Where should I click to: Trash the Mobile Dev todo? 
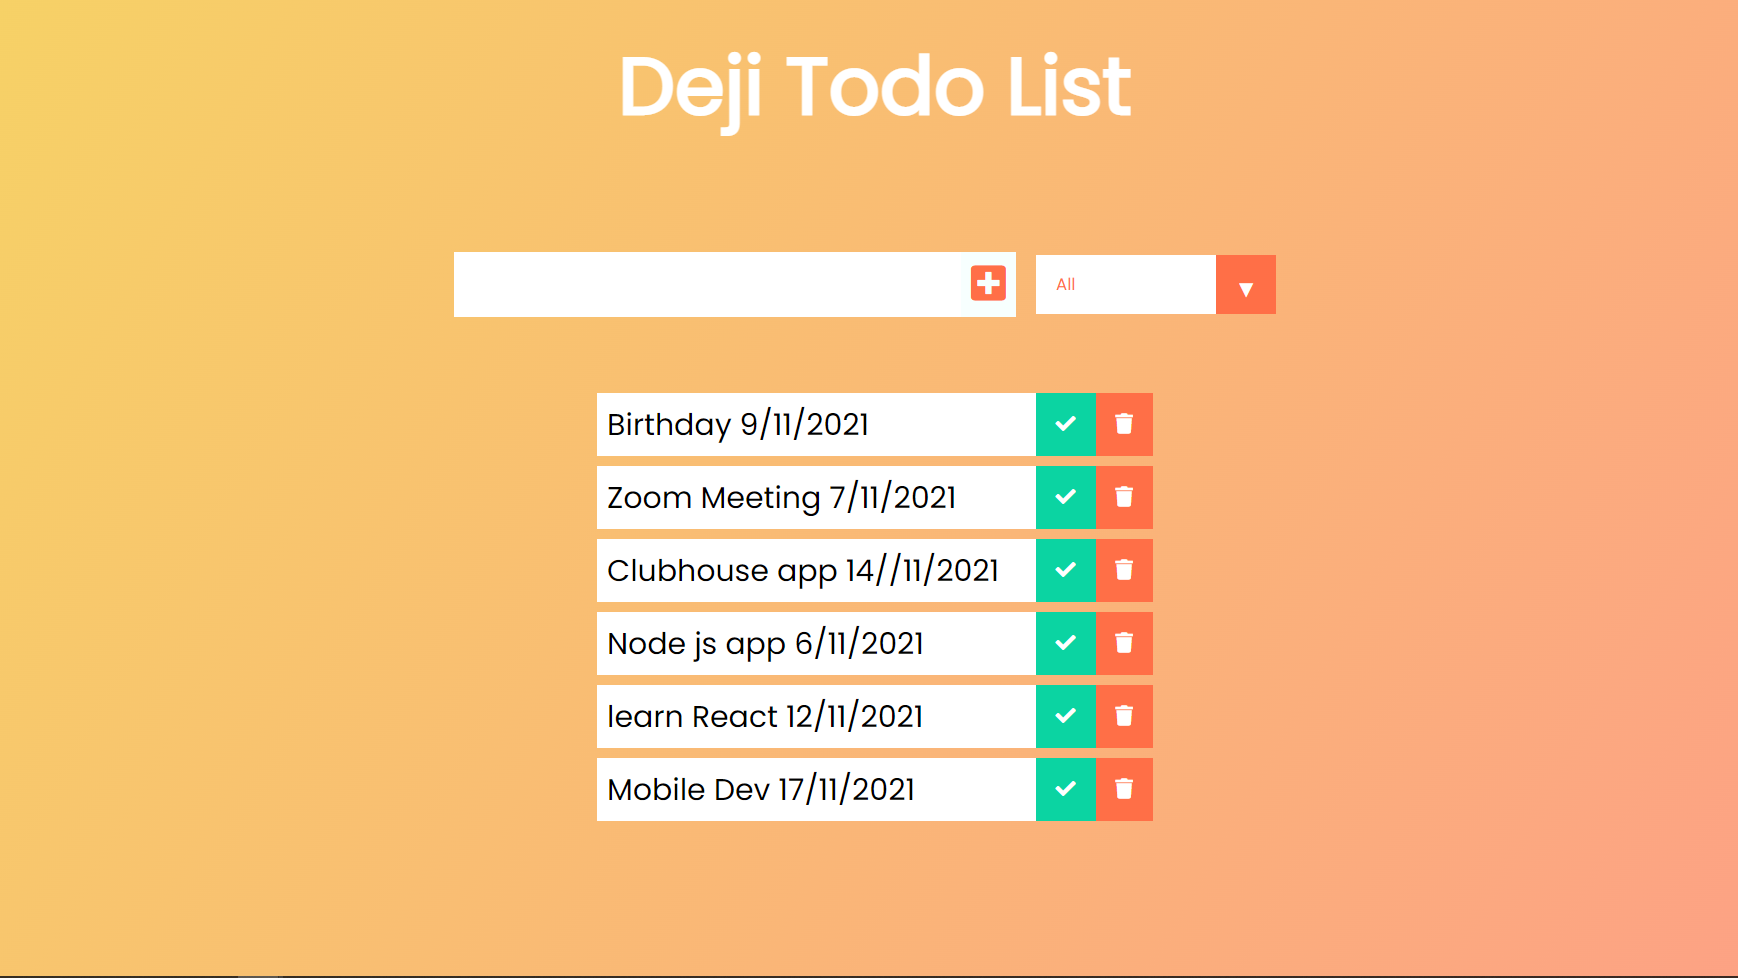point(1124,789)
